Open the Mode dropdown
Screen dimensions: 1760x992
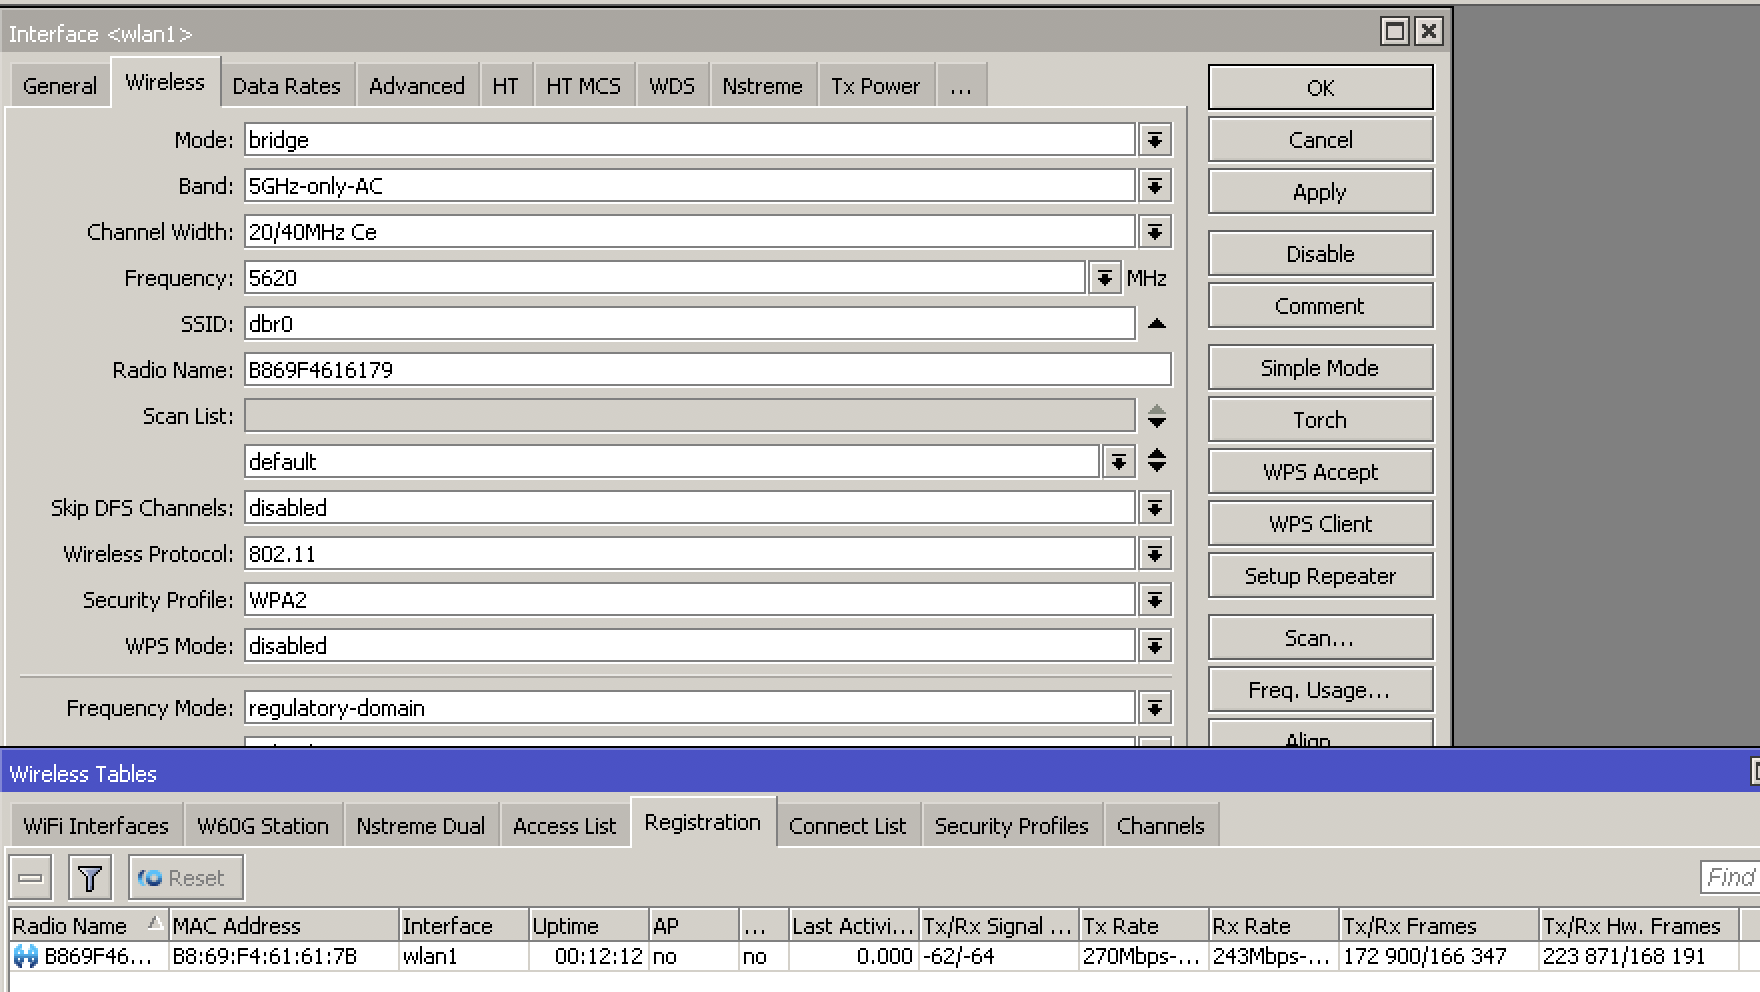click(1155, 140)
